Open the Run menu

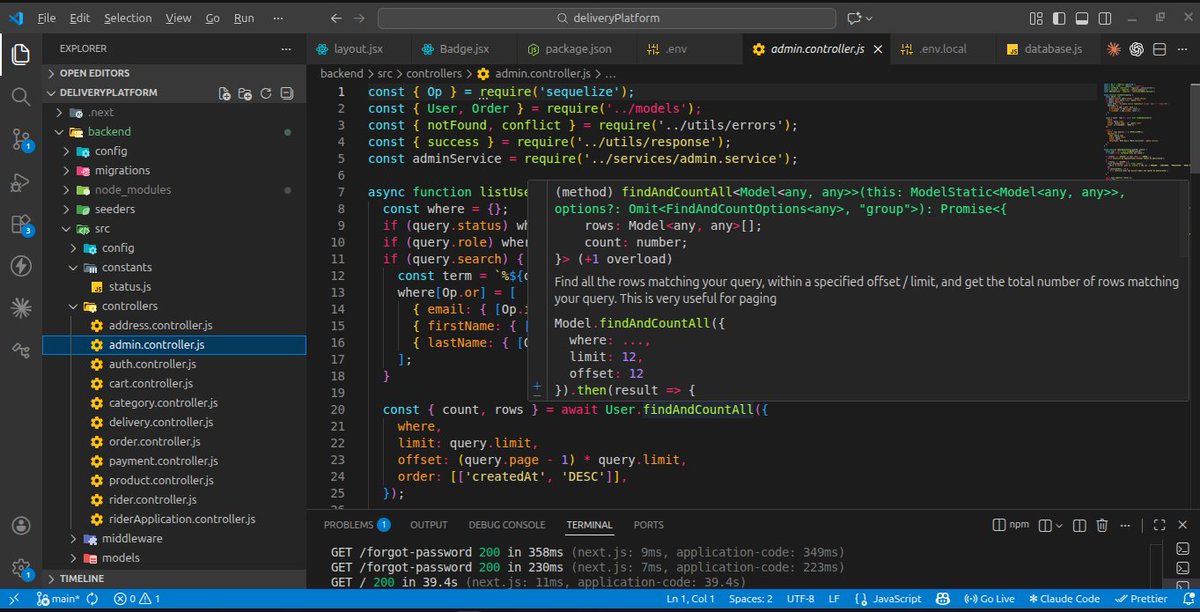(x=244, y=18)
